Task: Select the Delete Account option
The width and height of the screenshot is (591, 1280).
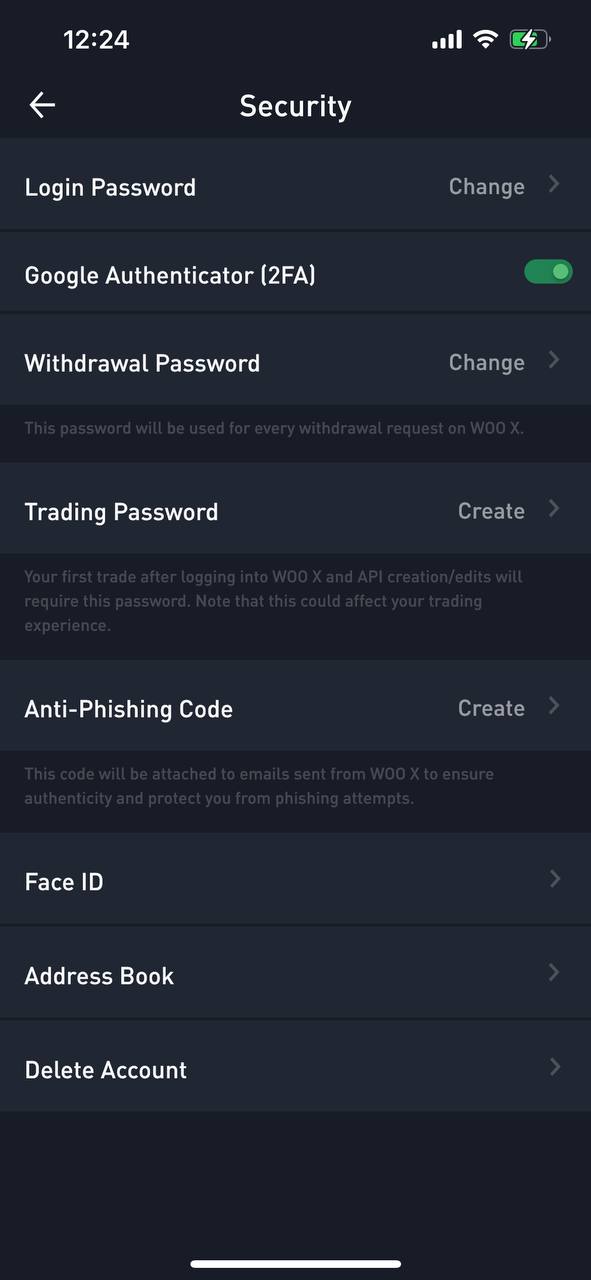Action: click(295, 1068)
